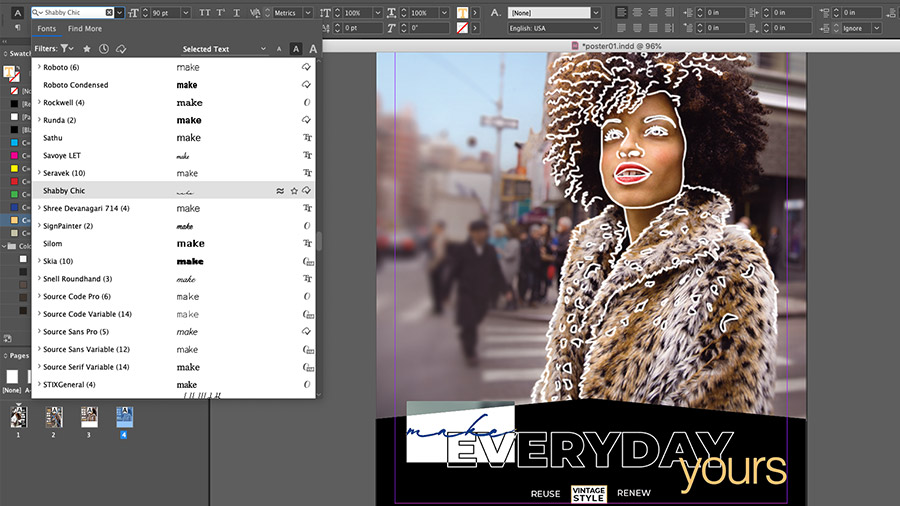This screenshot has width=900, height=506.
Task: Apply All Caps formatting
Action: (x=204, y=13)
